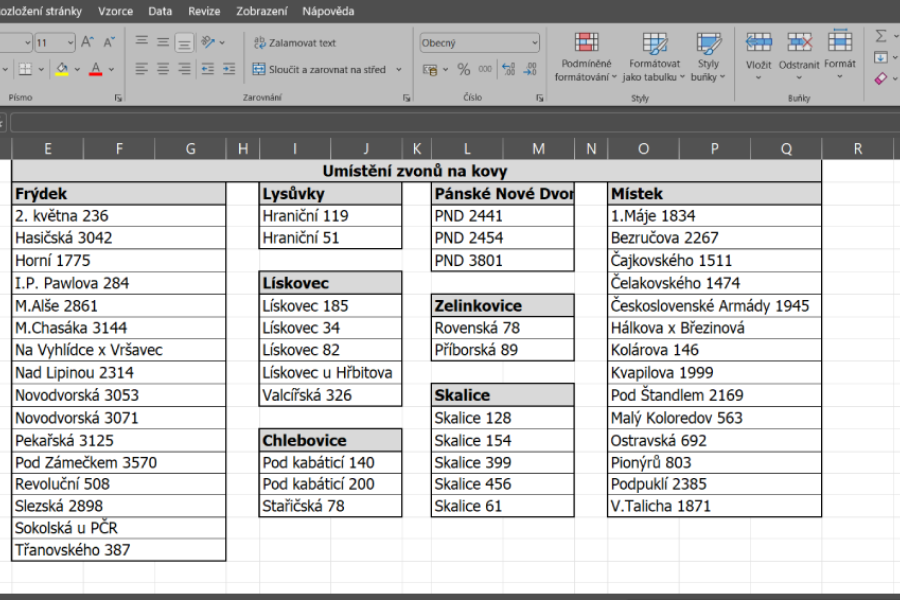Expand the font size dropdown
The image size is (900, 600).
(x=69, y=43)
